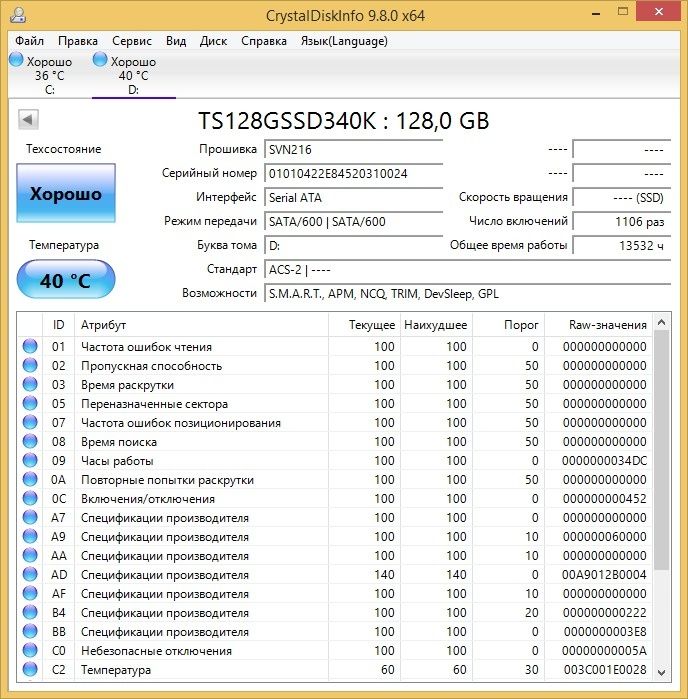This screenshot has height=699, width=688.
Task: Click the total working time 13532 ч
Action: point(622,246)
